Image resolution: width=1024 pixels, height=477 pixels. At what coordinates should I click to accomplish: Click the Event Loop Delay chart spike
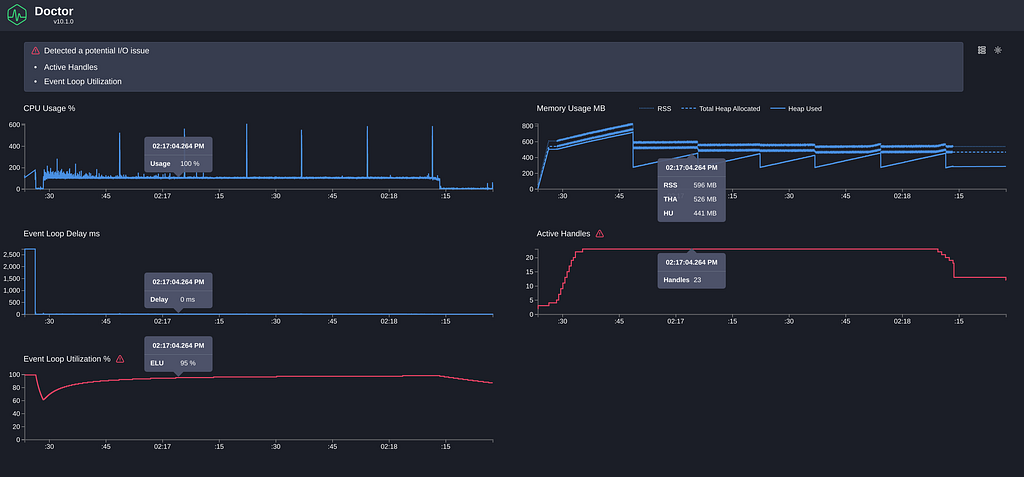pos(29,281)
